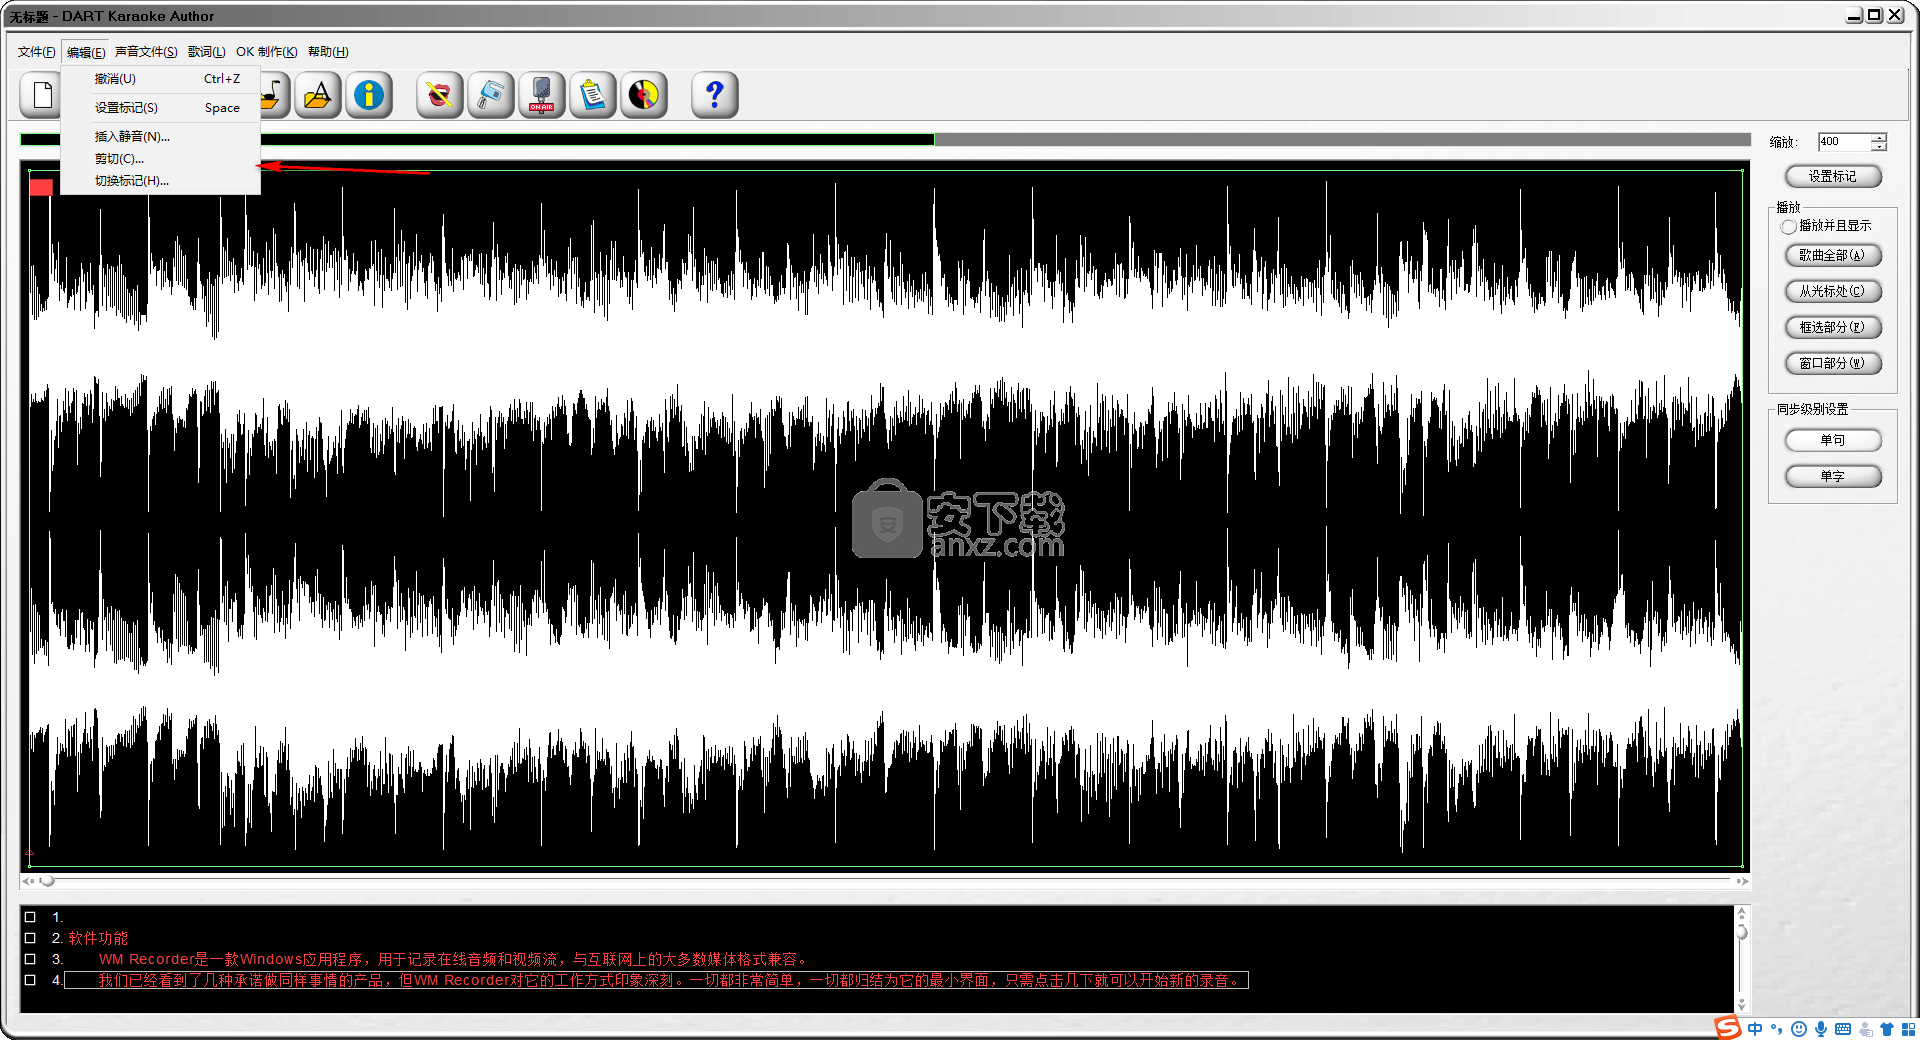Choose 切换标记(H)... from the edit menu

[x=160, y=181]
